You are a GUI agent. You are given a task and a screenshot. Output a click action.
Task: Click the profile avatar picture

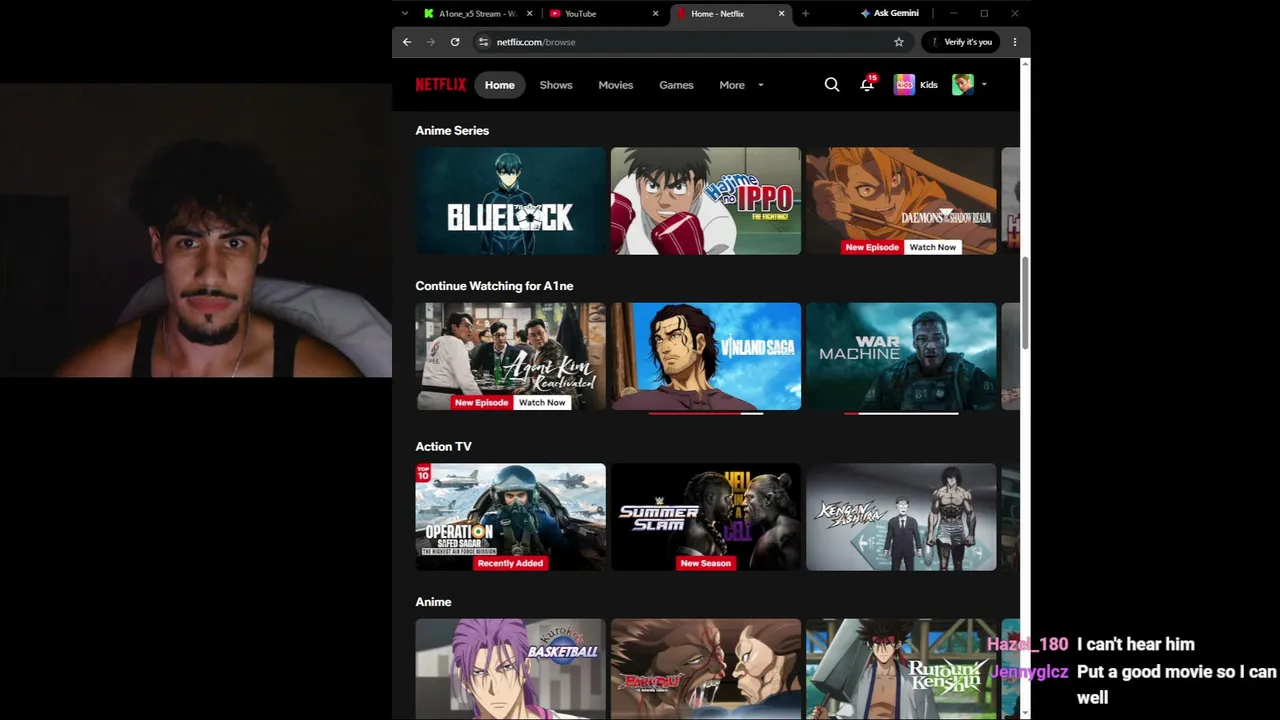(963, 85)
